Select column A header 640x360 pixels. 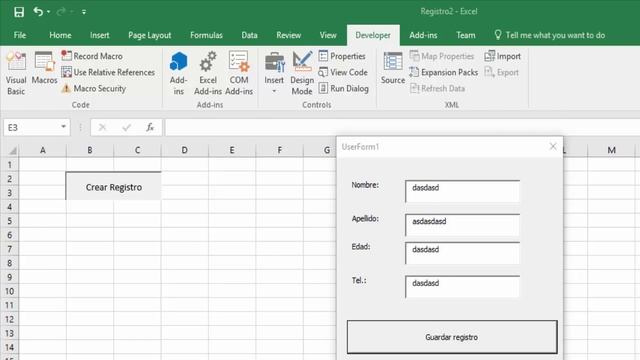[42, 150]
